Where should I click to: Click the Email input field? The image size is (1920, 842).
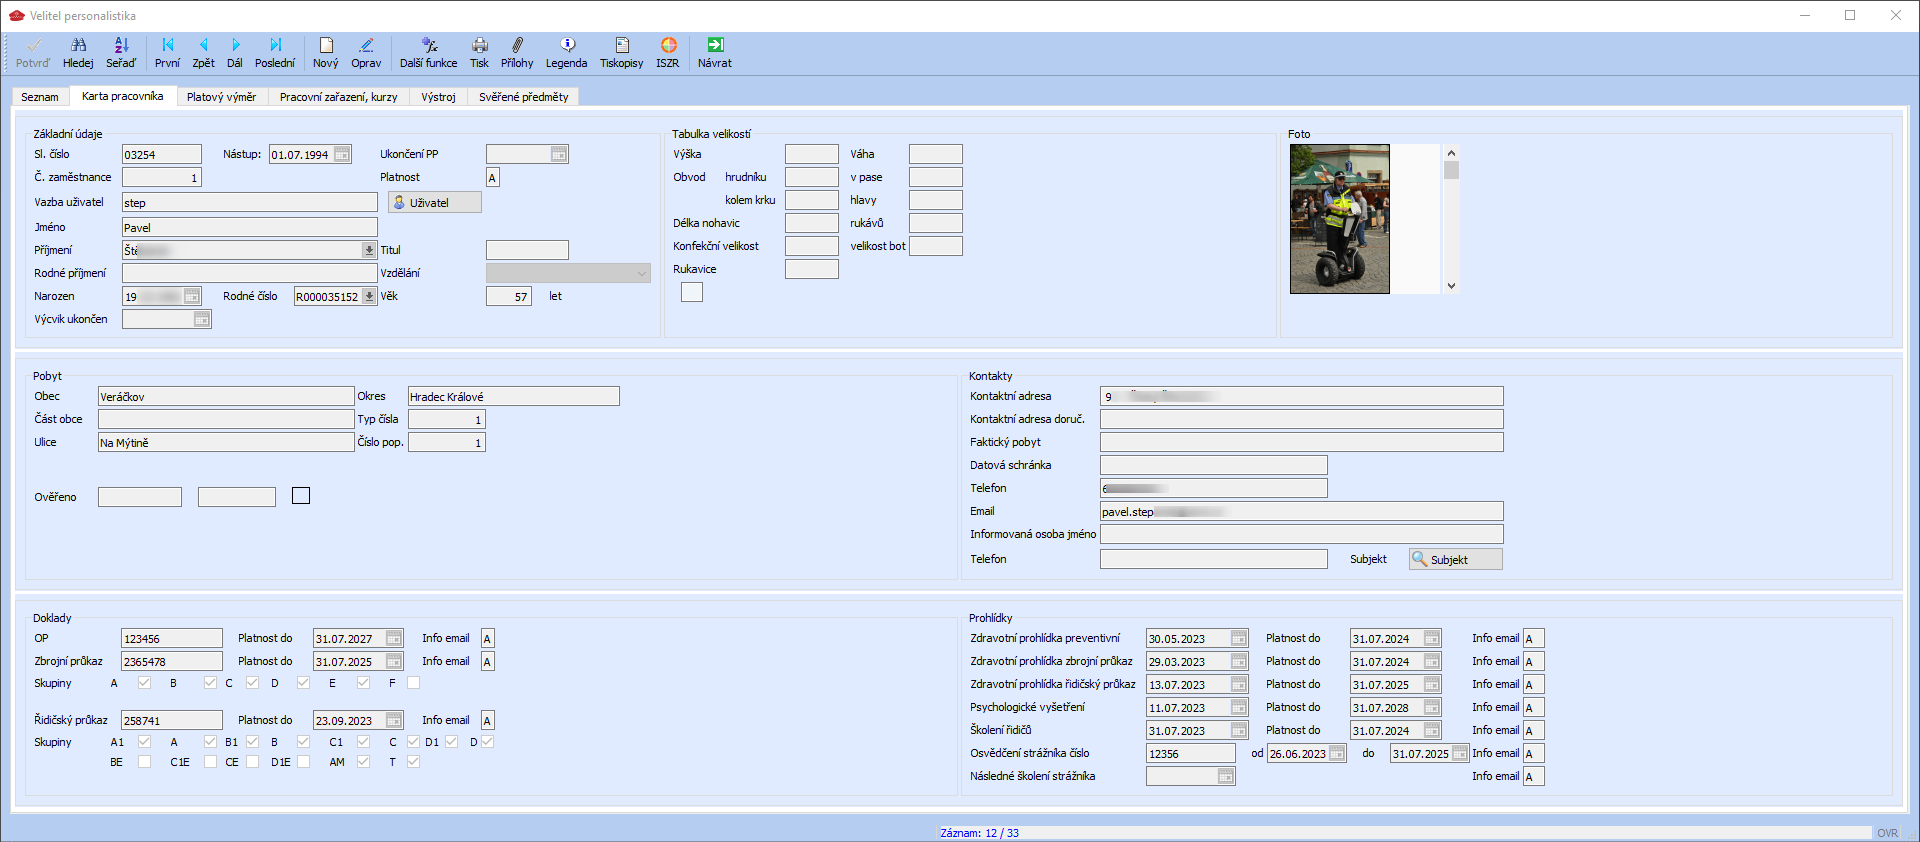(1302, 511)
